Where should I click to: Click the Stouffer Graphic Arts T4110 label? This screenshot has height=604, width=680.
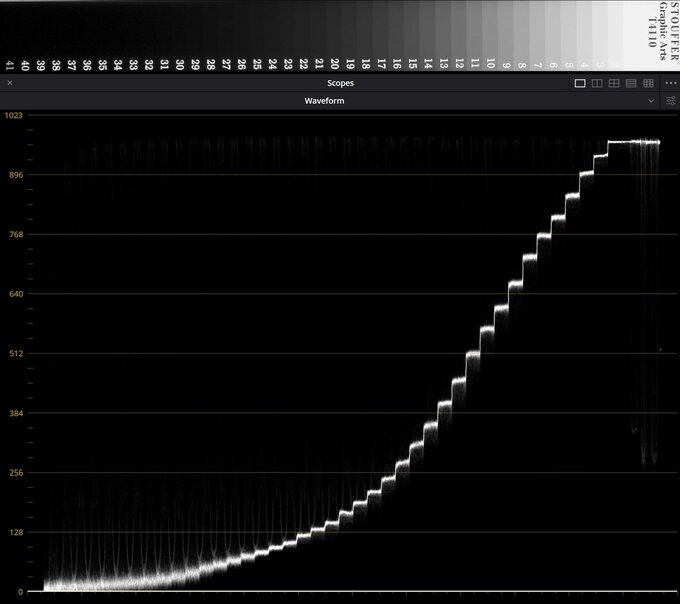pyautogui.click(x=664, y=30)
